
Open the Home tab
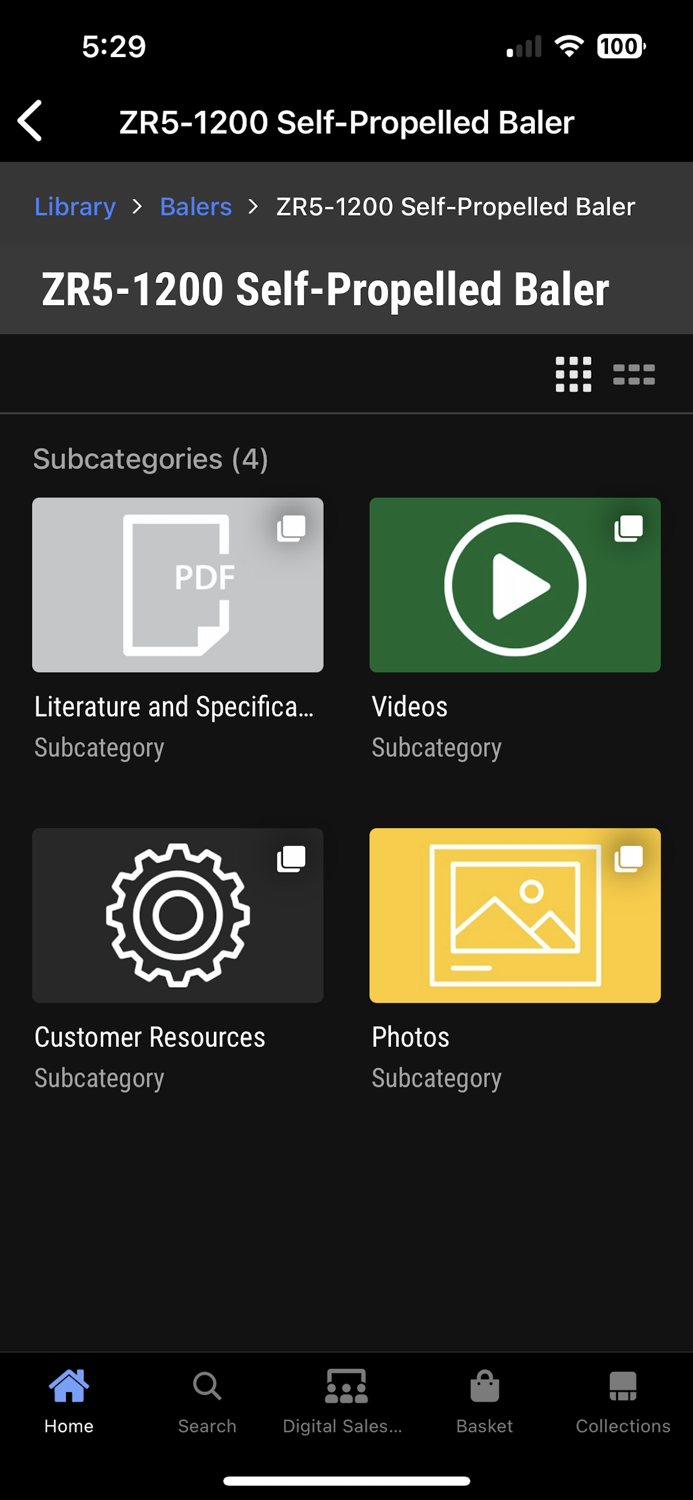point(69,1402)
